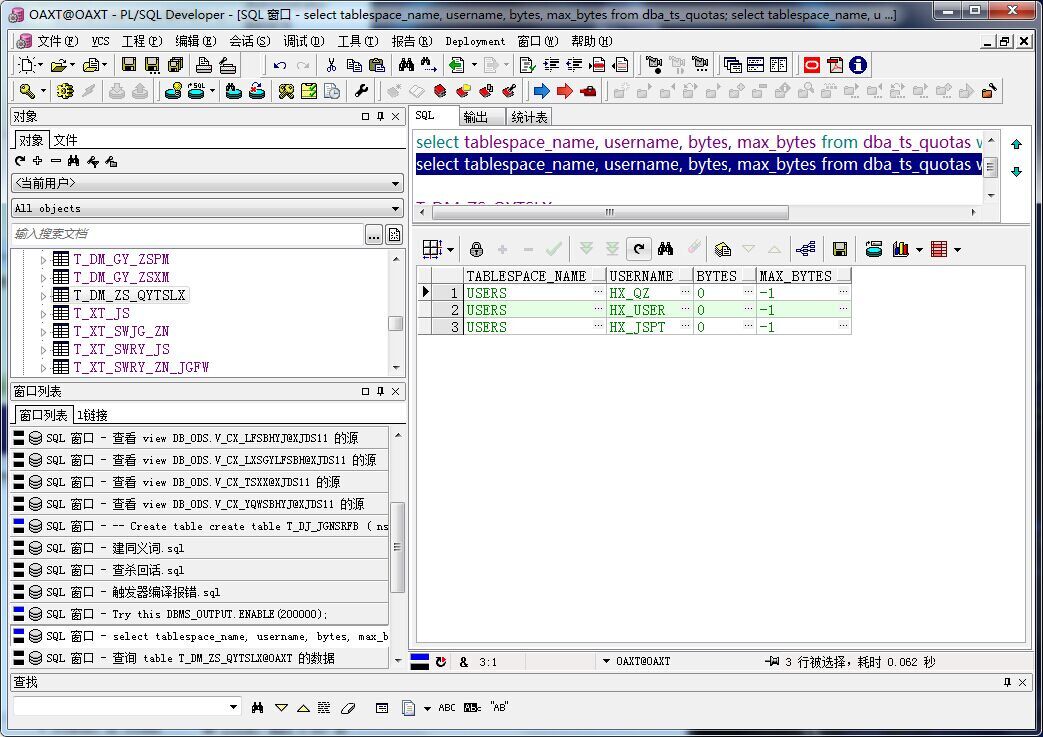The height and width of the screenshot is (737, 1043).
Task: Toggle the ABC case-sensitive search option
Action: point(446,707)
